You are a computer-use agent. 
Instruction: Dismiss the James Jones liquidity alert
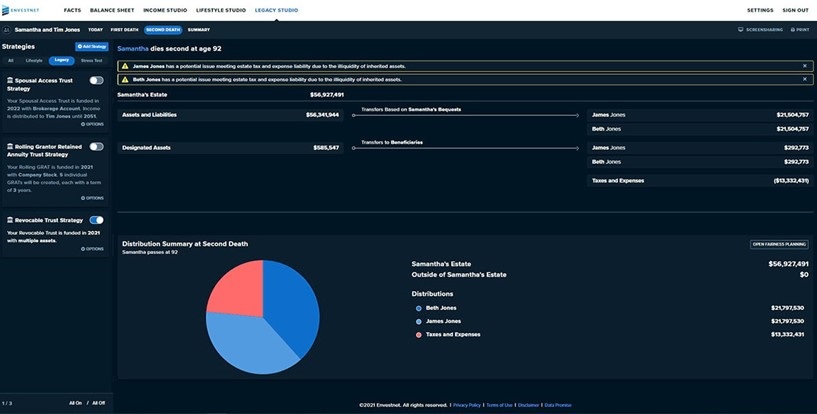[804, 66]
